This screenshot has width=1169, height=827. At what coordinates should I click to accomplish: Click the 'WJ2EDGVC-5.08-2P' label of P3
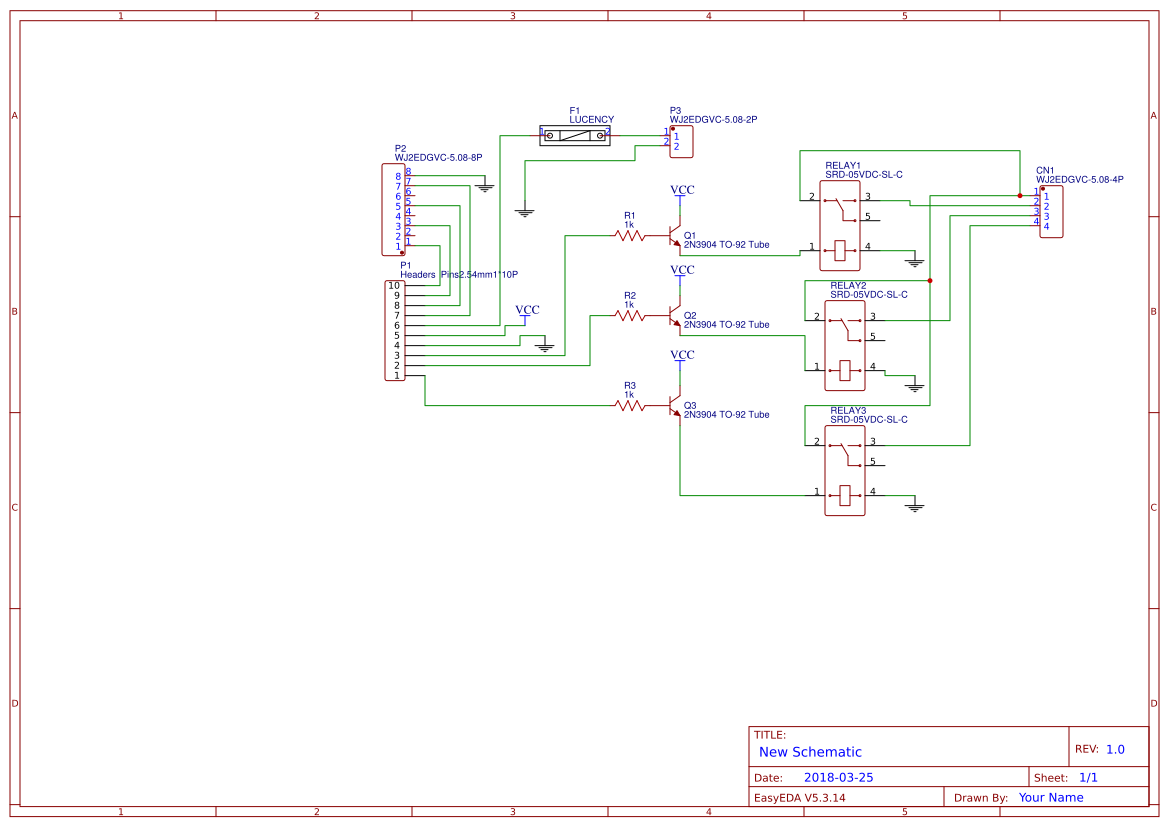713,119
